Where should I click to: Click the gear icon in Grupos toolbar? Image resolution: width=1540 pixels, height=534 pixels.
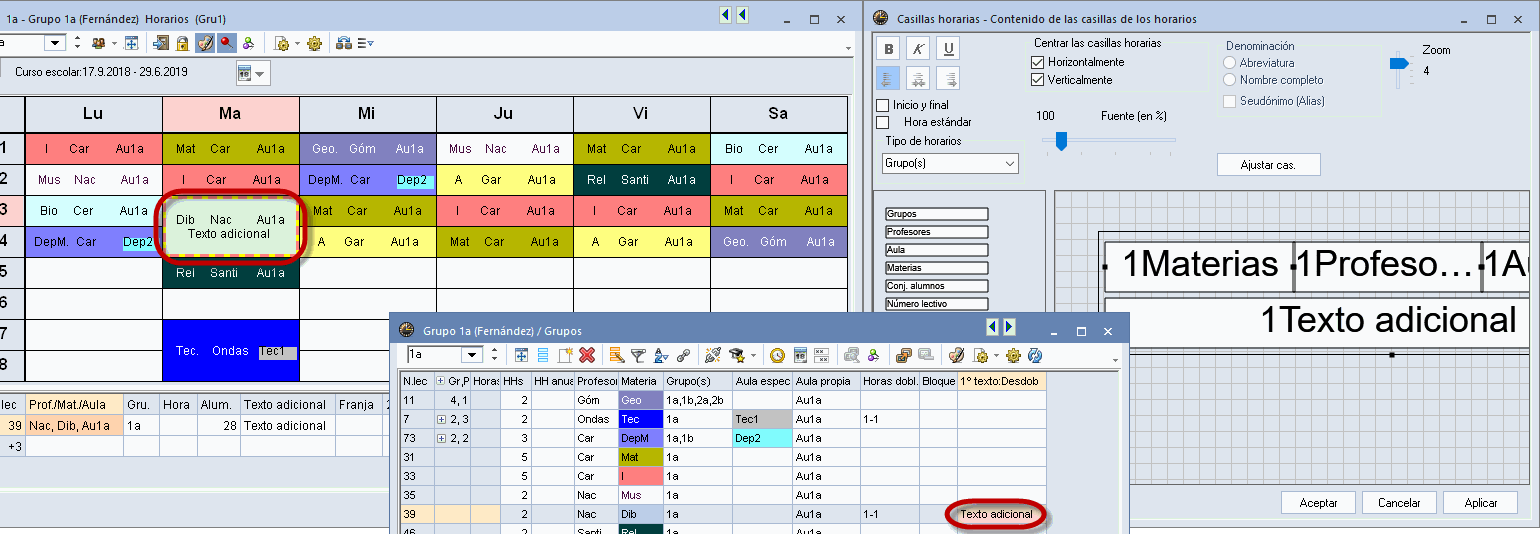(1013, 355)
